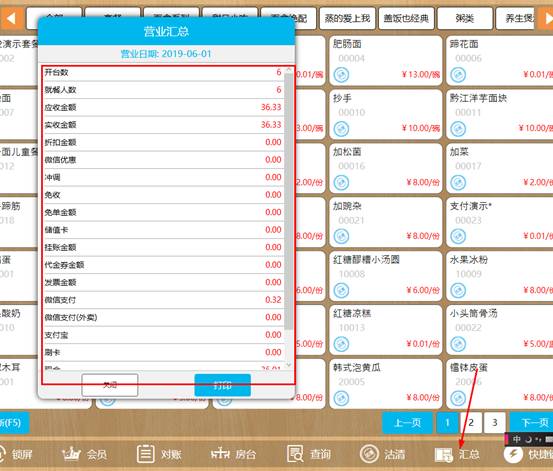Click the 代金券金额 row
This screenshot has width=553, height=471.
164,265
